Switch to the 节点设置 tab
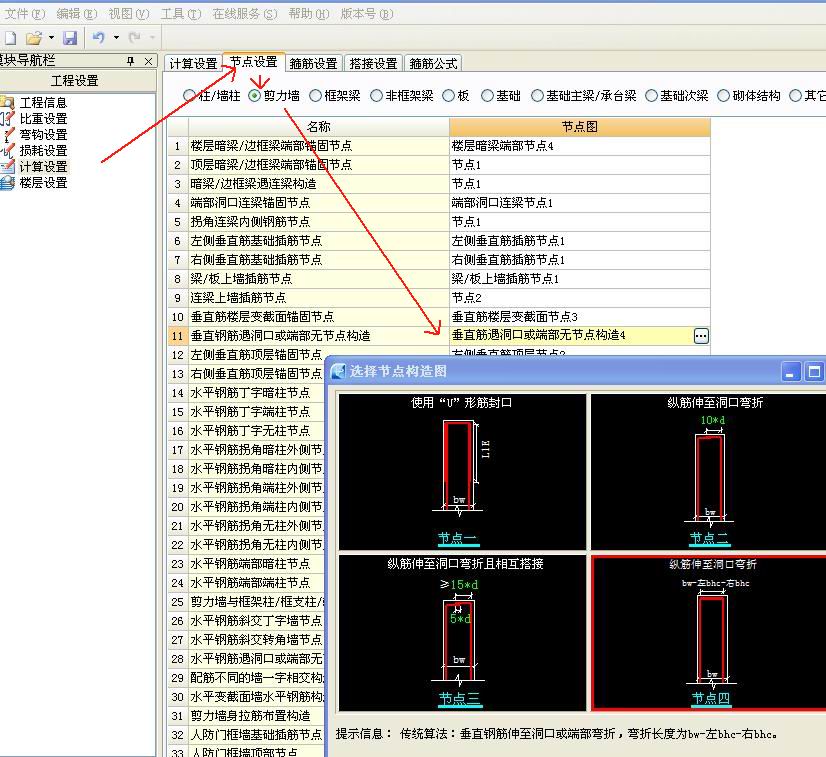Viewport: 826px width, 757px height. 254,62
